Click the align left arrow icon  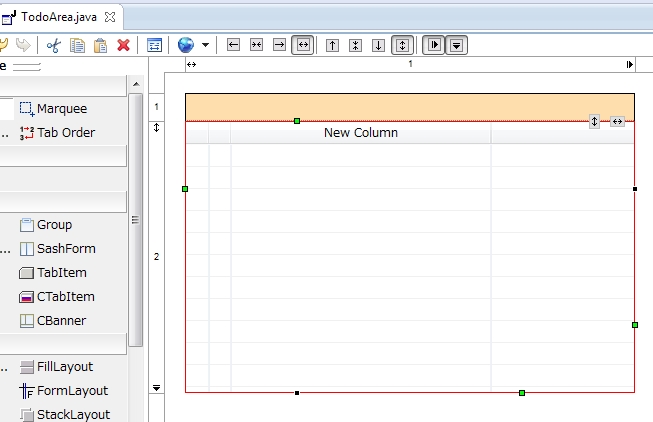point(233,45)
